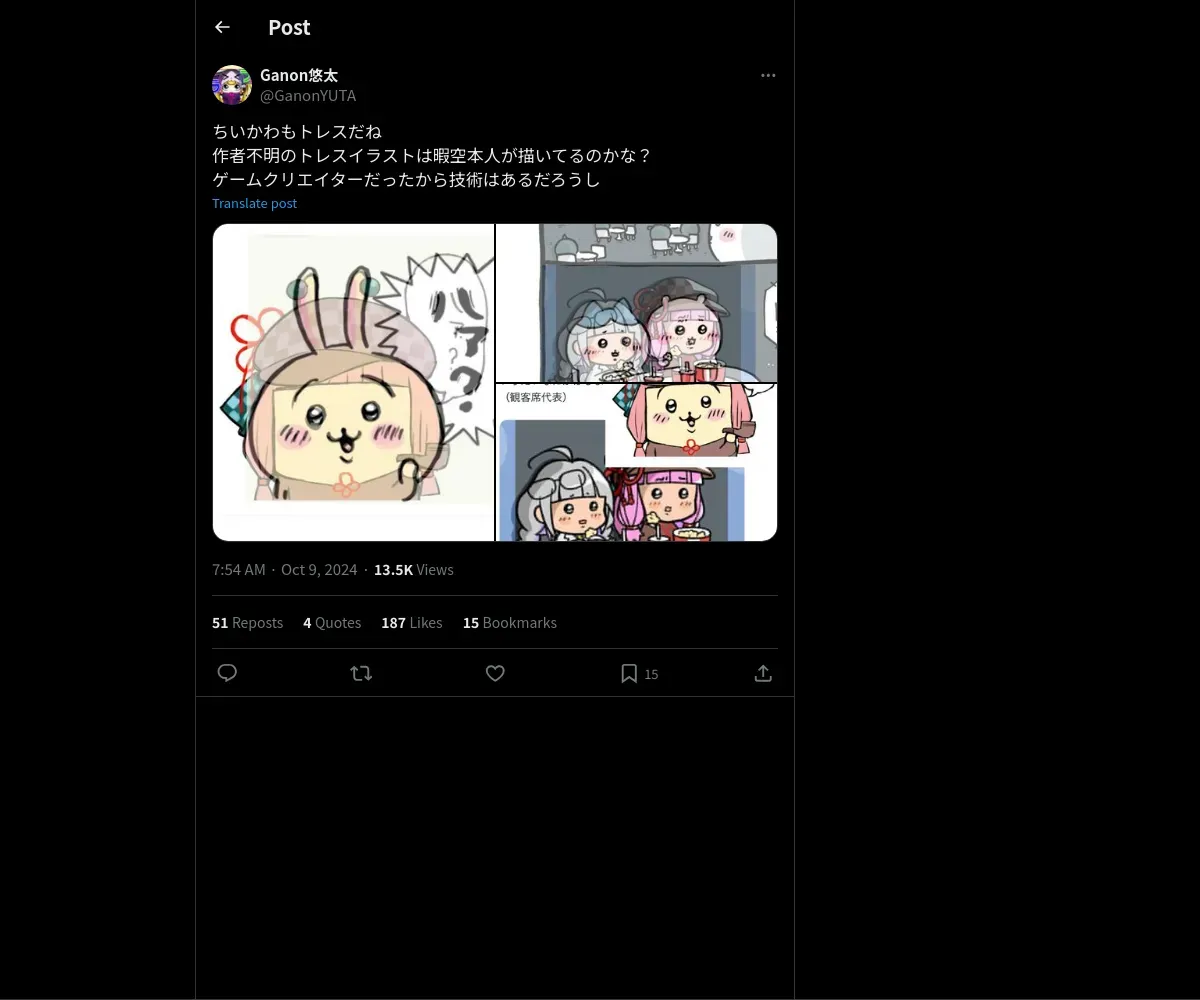View the 187 Likes list

(x=411, y=622)
